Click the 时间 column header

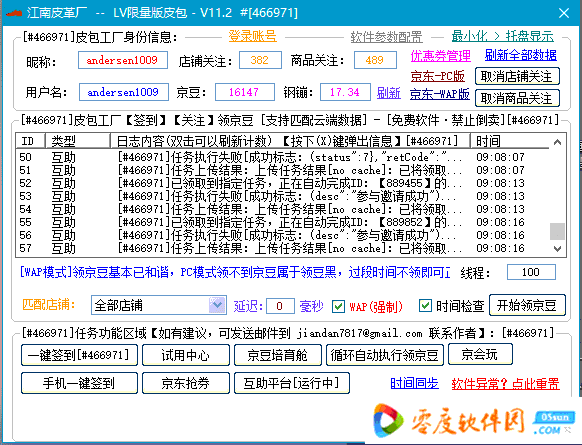510,141
